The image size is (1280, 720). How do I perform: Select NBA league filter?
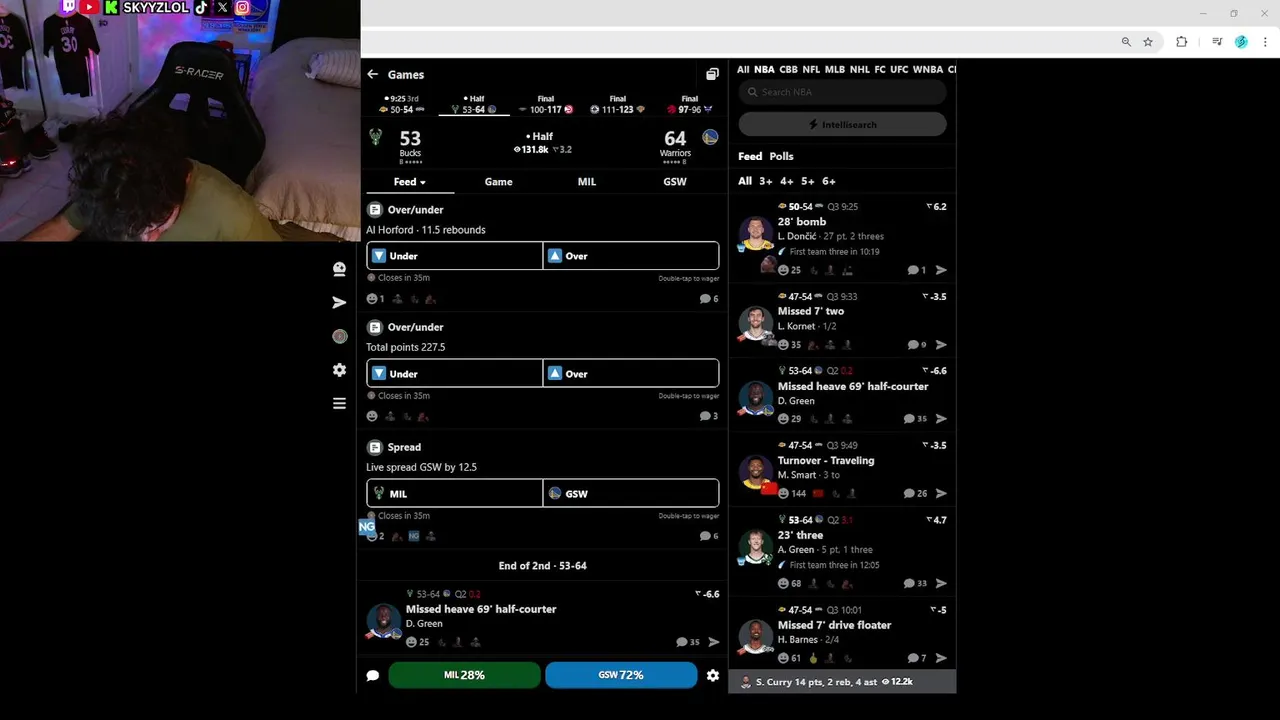pyautogui.click(x=764, y=70)
